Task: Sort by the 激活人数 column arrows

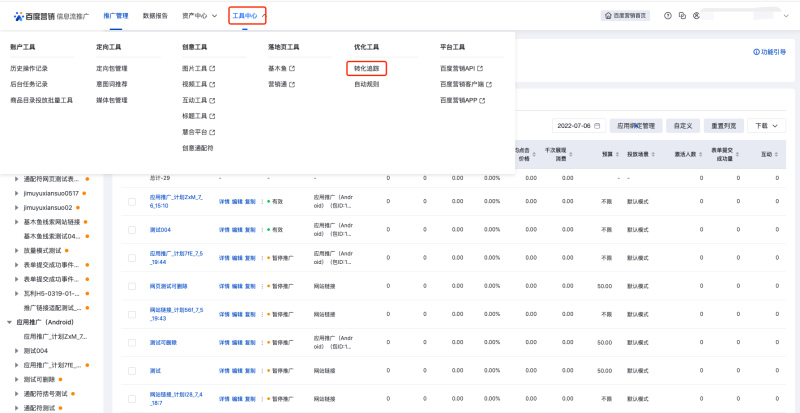Action: (701, 154)
